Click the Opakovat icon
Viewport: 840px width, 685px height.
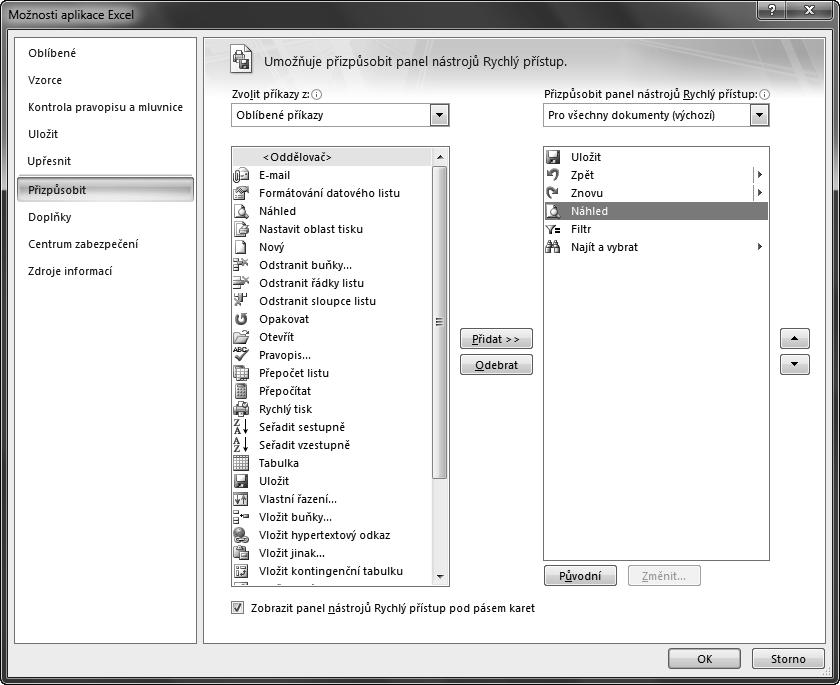(241, 319)
